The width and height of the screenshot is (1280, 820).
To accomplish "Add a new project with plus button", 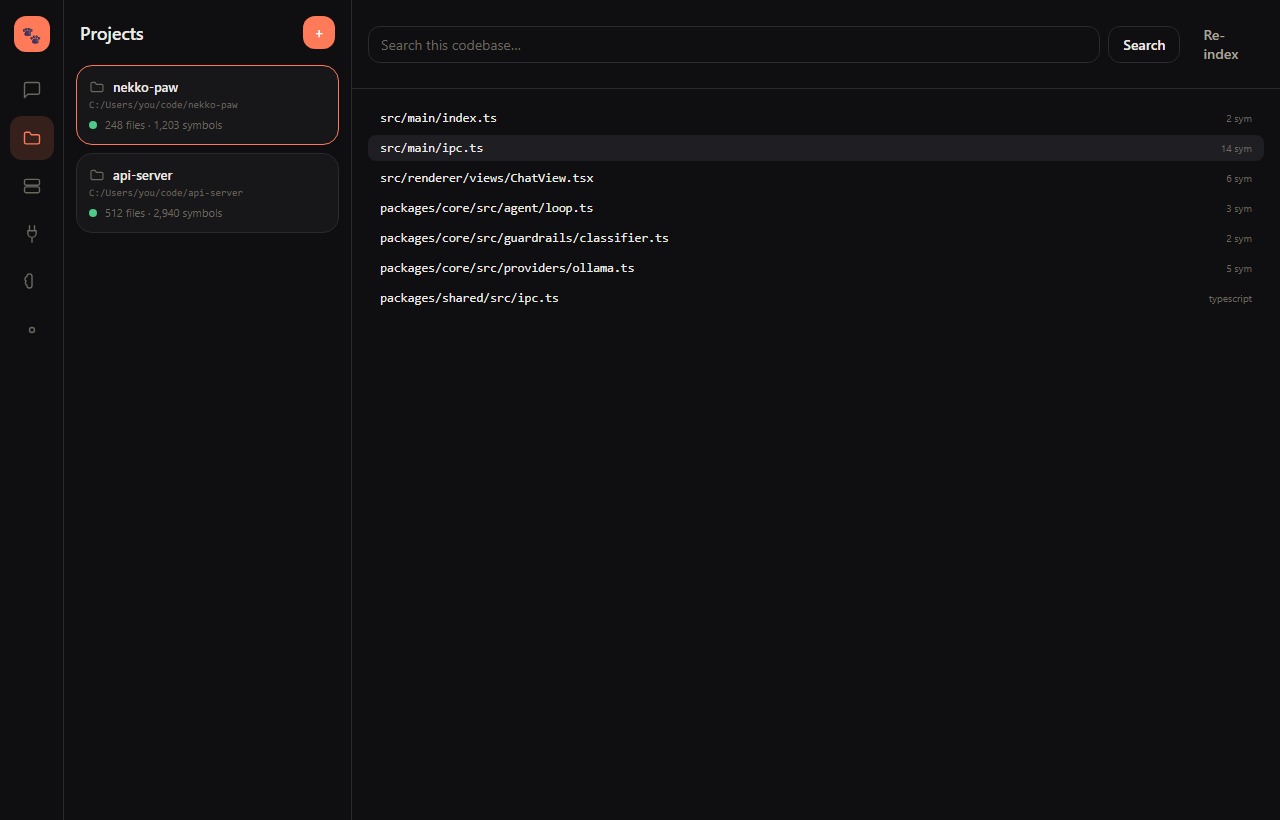I will pos(319,33).
